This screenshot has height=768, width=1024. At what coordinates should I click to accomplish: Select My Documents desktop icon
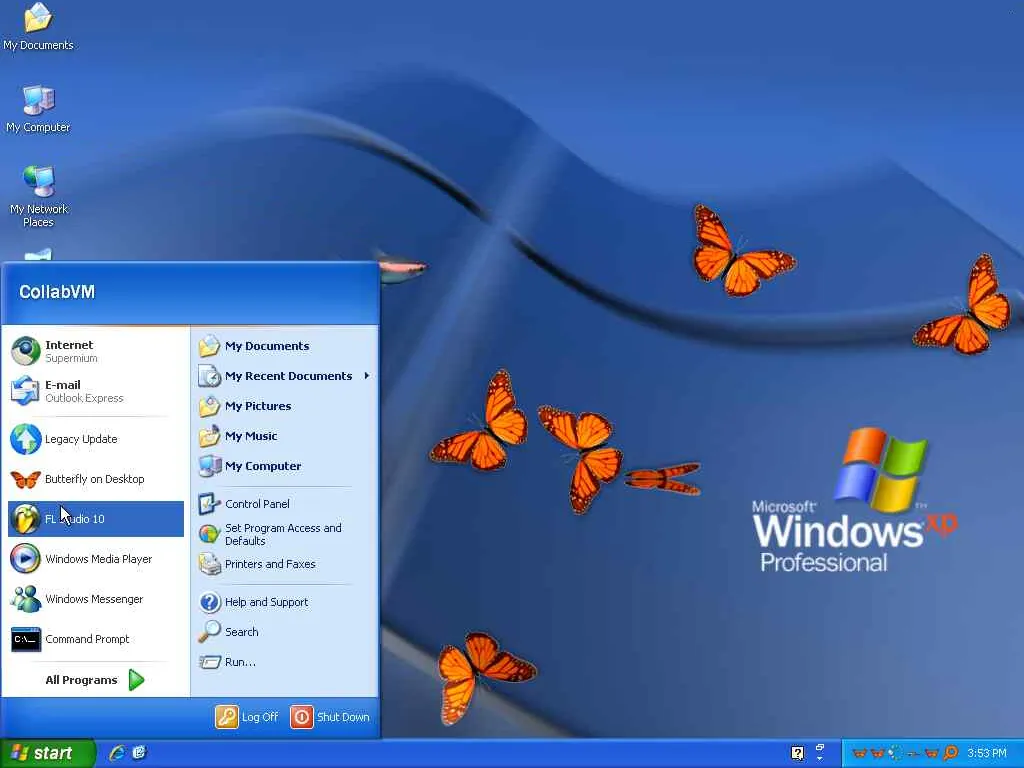38,26
